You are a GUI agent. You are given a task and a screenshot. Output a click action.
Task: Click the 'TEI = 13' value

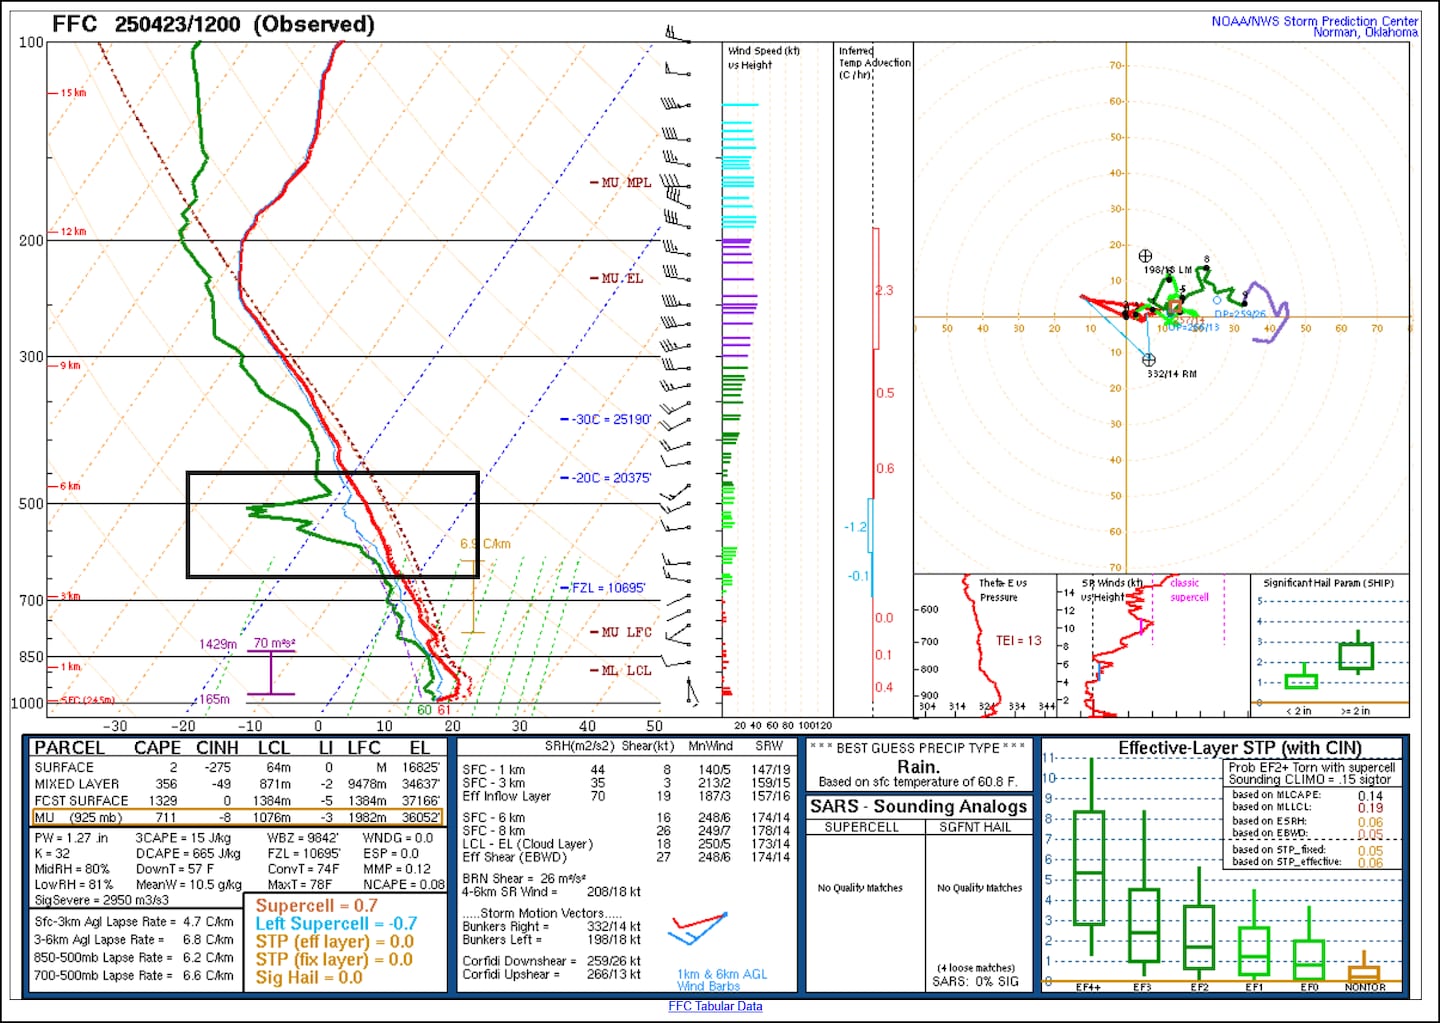tap(1018, 641)
